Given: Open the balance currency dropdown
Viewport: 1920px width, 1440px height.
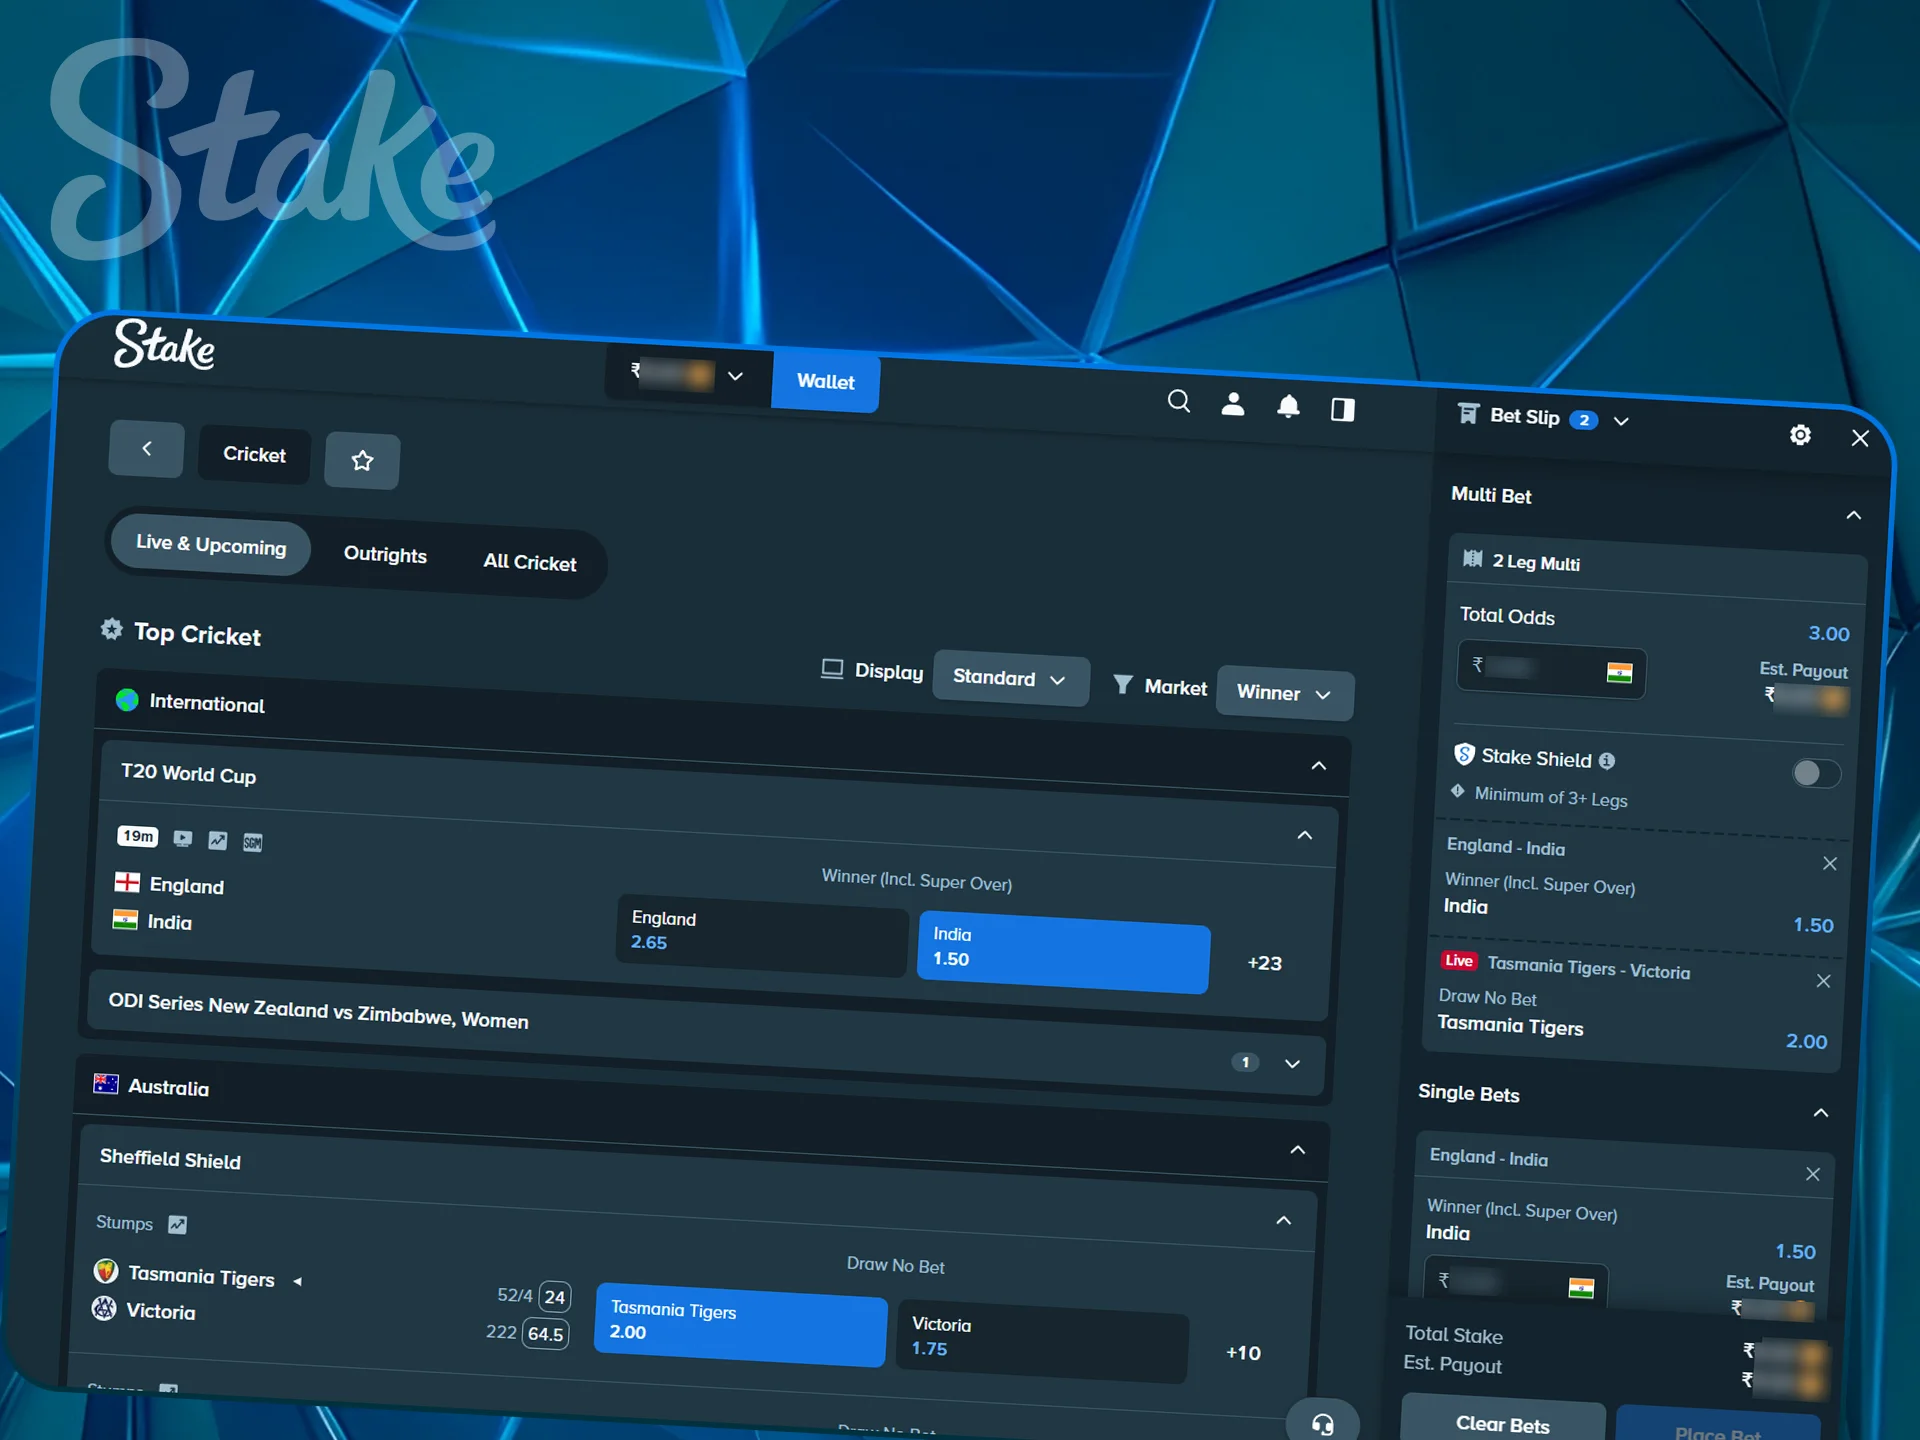Looking at the screenshot, I should (689, 375).
